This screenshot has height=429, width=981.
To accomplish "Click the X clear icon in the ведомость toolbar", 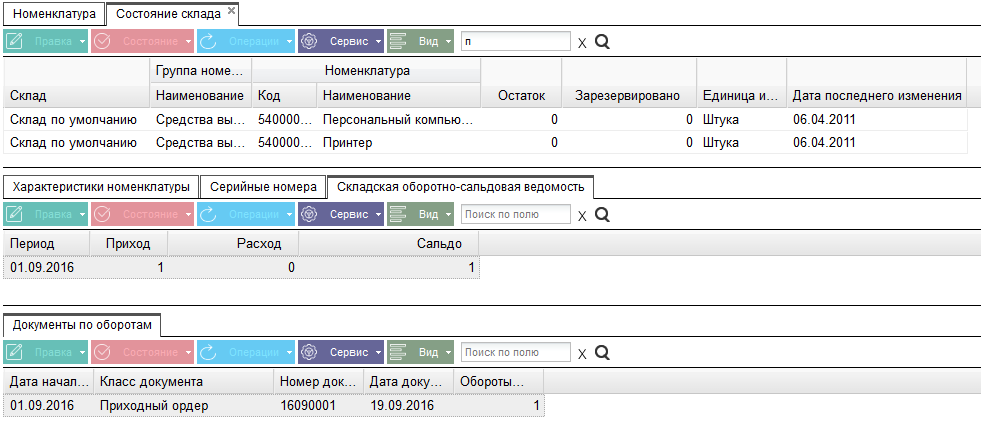I will [582, 216].
